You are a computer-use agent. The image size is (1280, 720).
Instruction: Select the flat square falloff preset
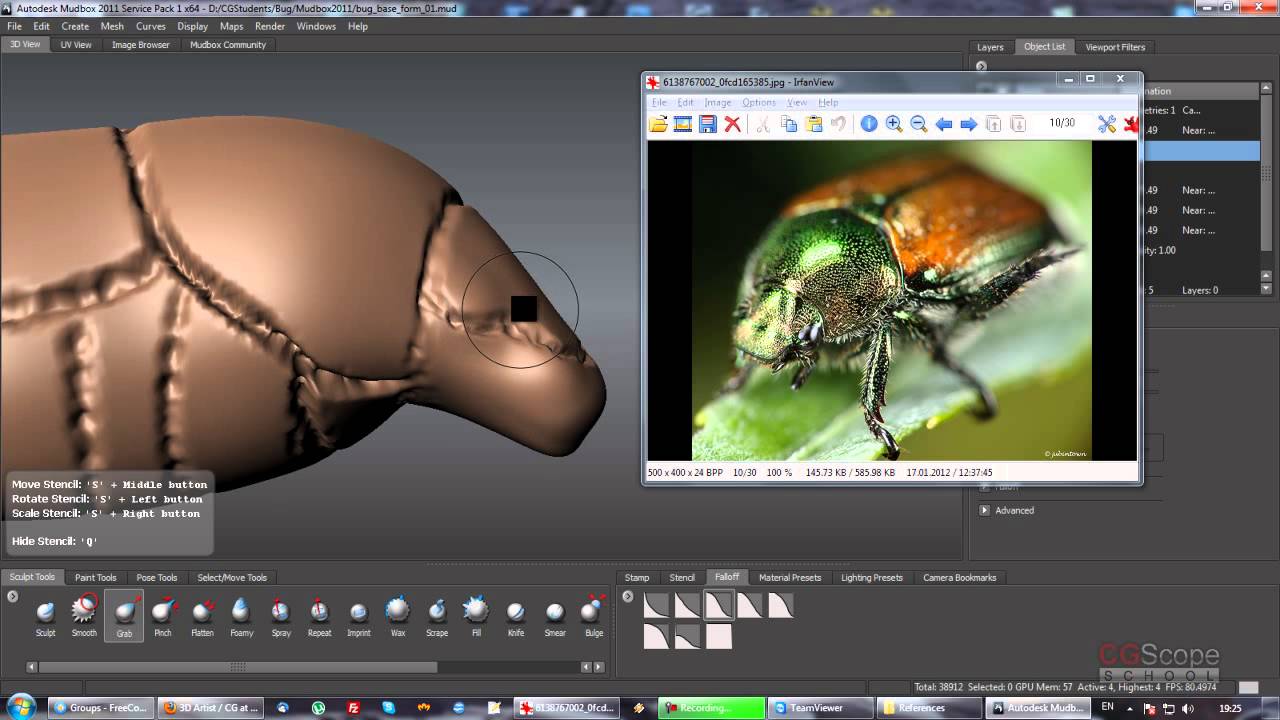point(719,637)
